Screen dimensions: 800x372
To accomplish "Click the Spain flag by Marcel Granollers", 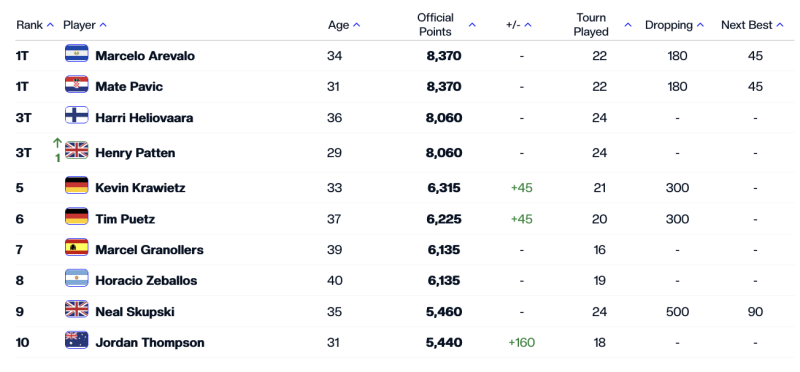I will (77, 247).
